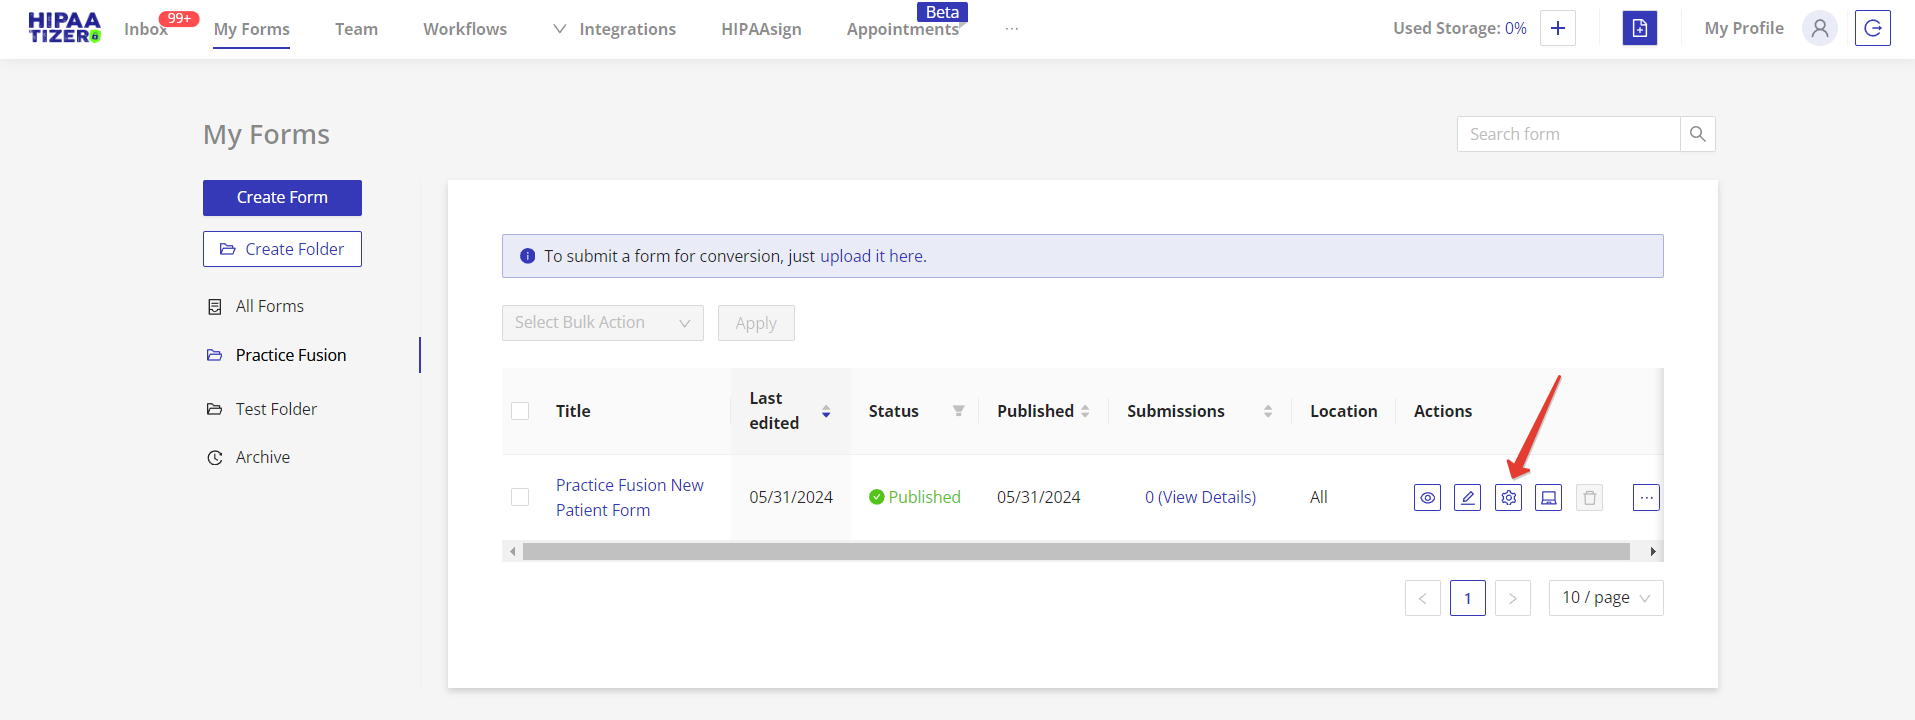1915x720 pixels.
Task: Click the horizontal scrollbar under the table
Action: (1075, 552)
